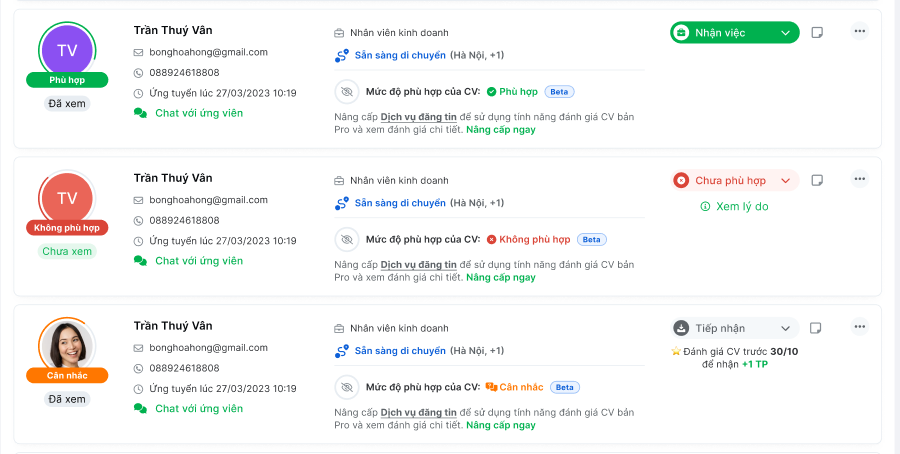Open Chat với ứng viên in Cân nhắc card
This screenshot has width=900, height=454.
pyautogui.click(x=199, y=409)
